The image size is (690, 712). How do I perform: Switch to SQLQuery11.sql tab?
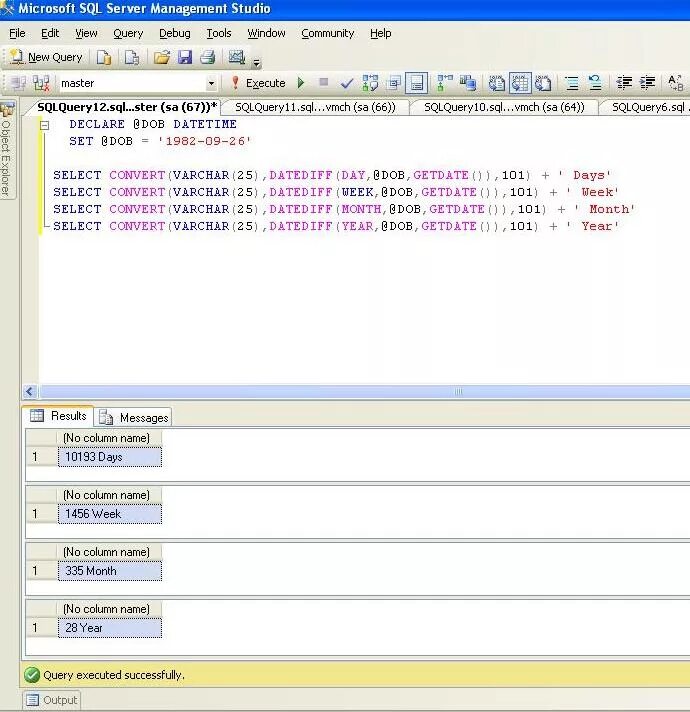click(x=315, y=107)
